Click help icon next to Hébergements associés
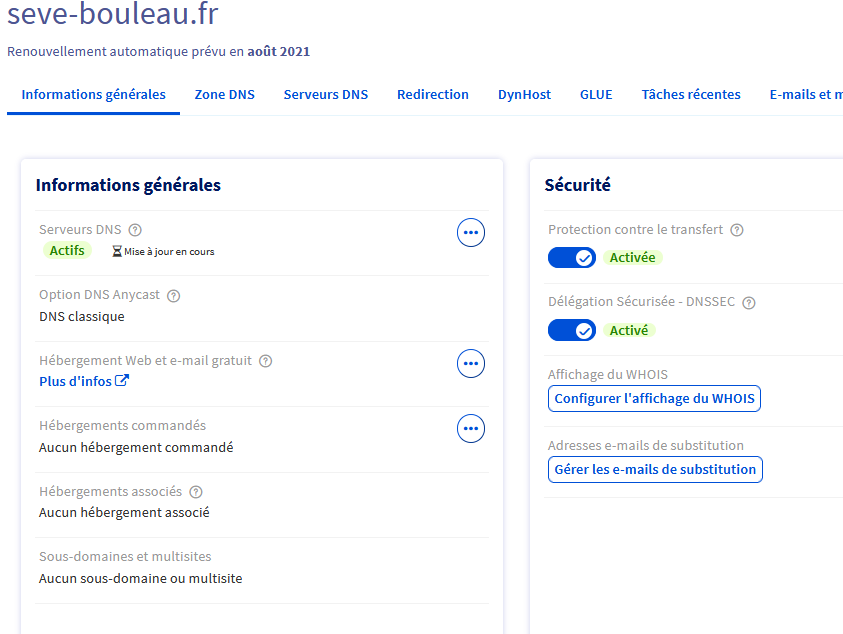The height and width of the screenshot is (634, 843). click(195, 492)
